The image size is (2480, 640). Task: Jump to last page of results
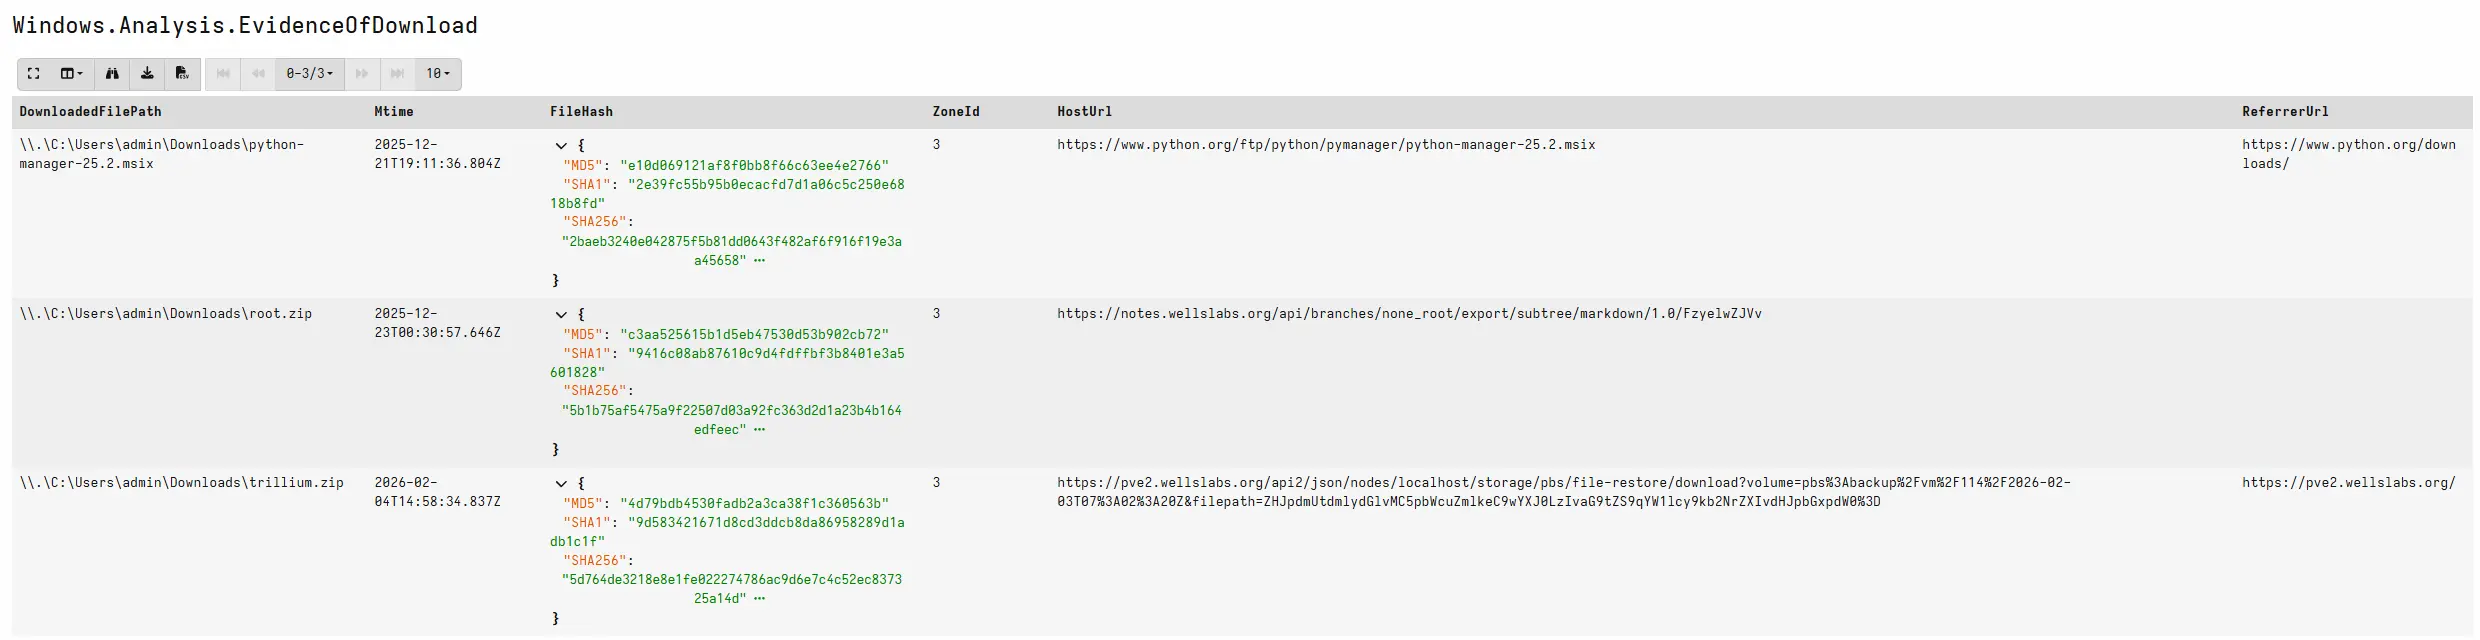tap(397, 74)
